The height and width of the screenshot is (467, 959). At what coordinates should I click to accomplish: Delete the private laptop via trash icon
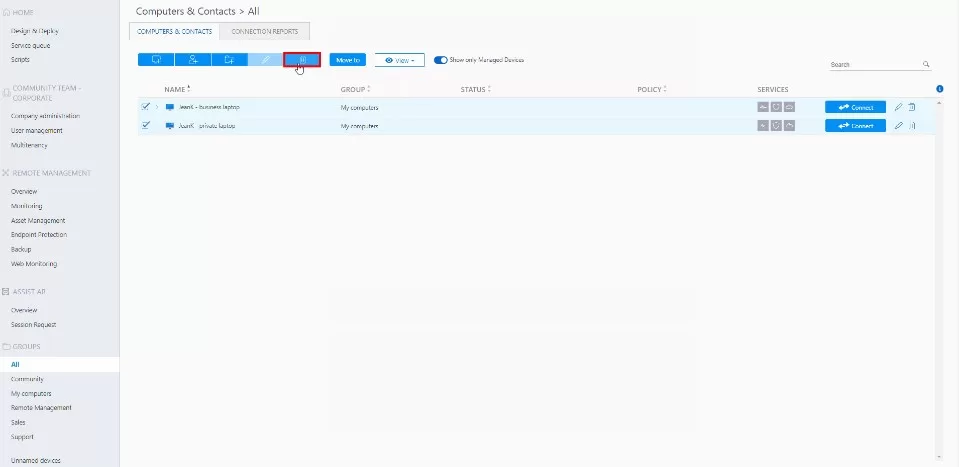(912, 125)
